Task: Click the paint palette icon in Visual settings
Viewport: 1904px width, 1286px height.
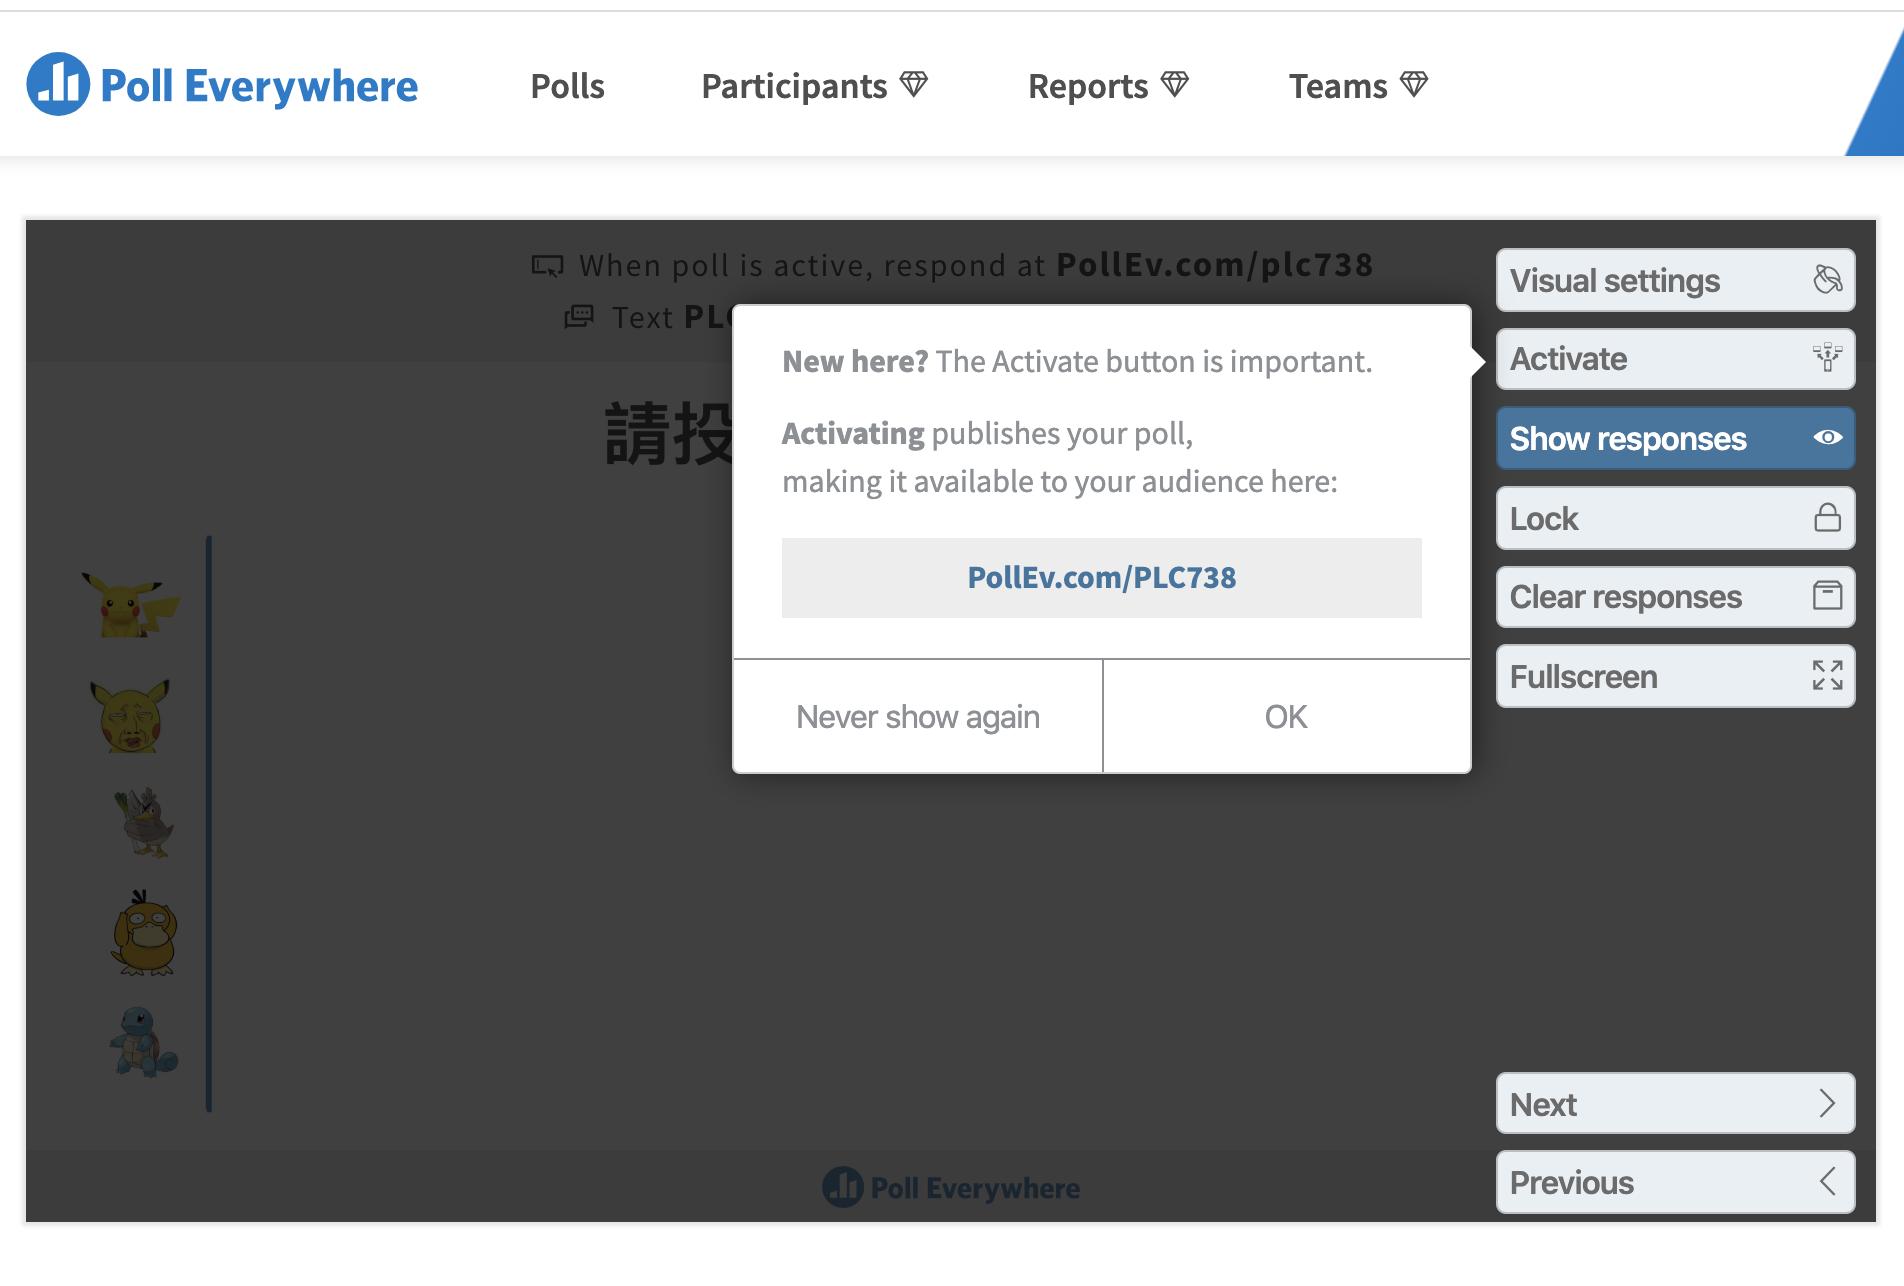Action: point(1827,279)
